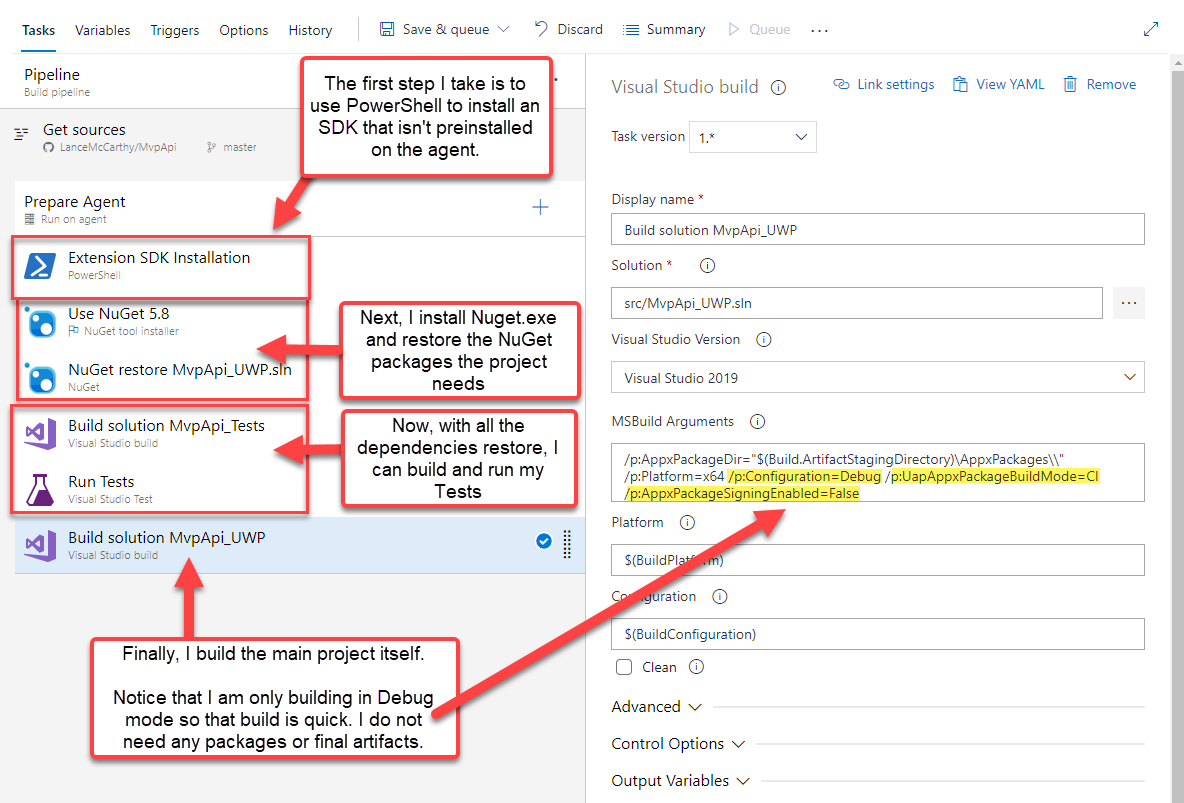Click the info icon beside Visual Studio build title

coord(779,87)
